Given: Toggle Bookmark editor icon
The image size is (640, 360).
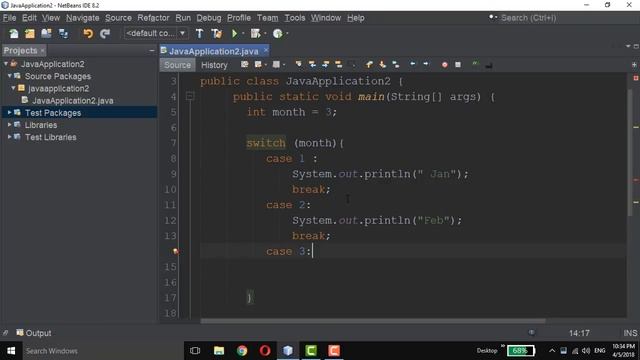Looking at the screenshot, I should 396,64.
